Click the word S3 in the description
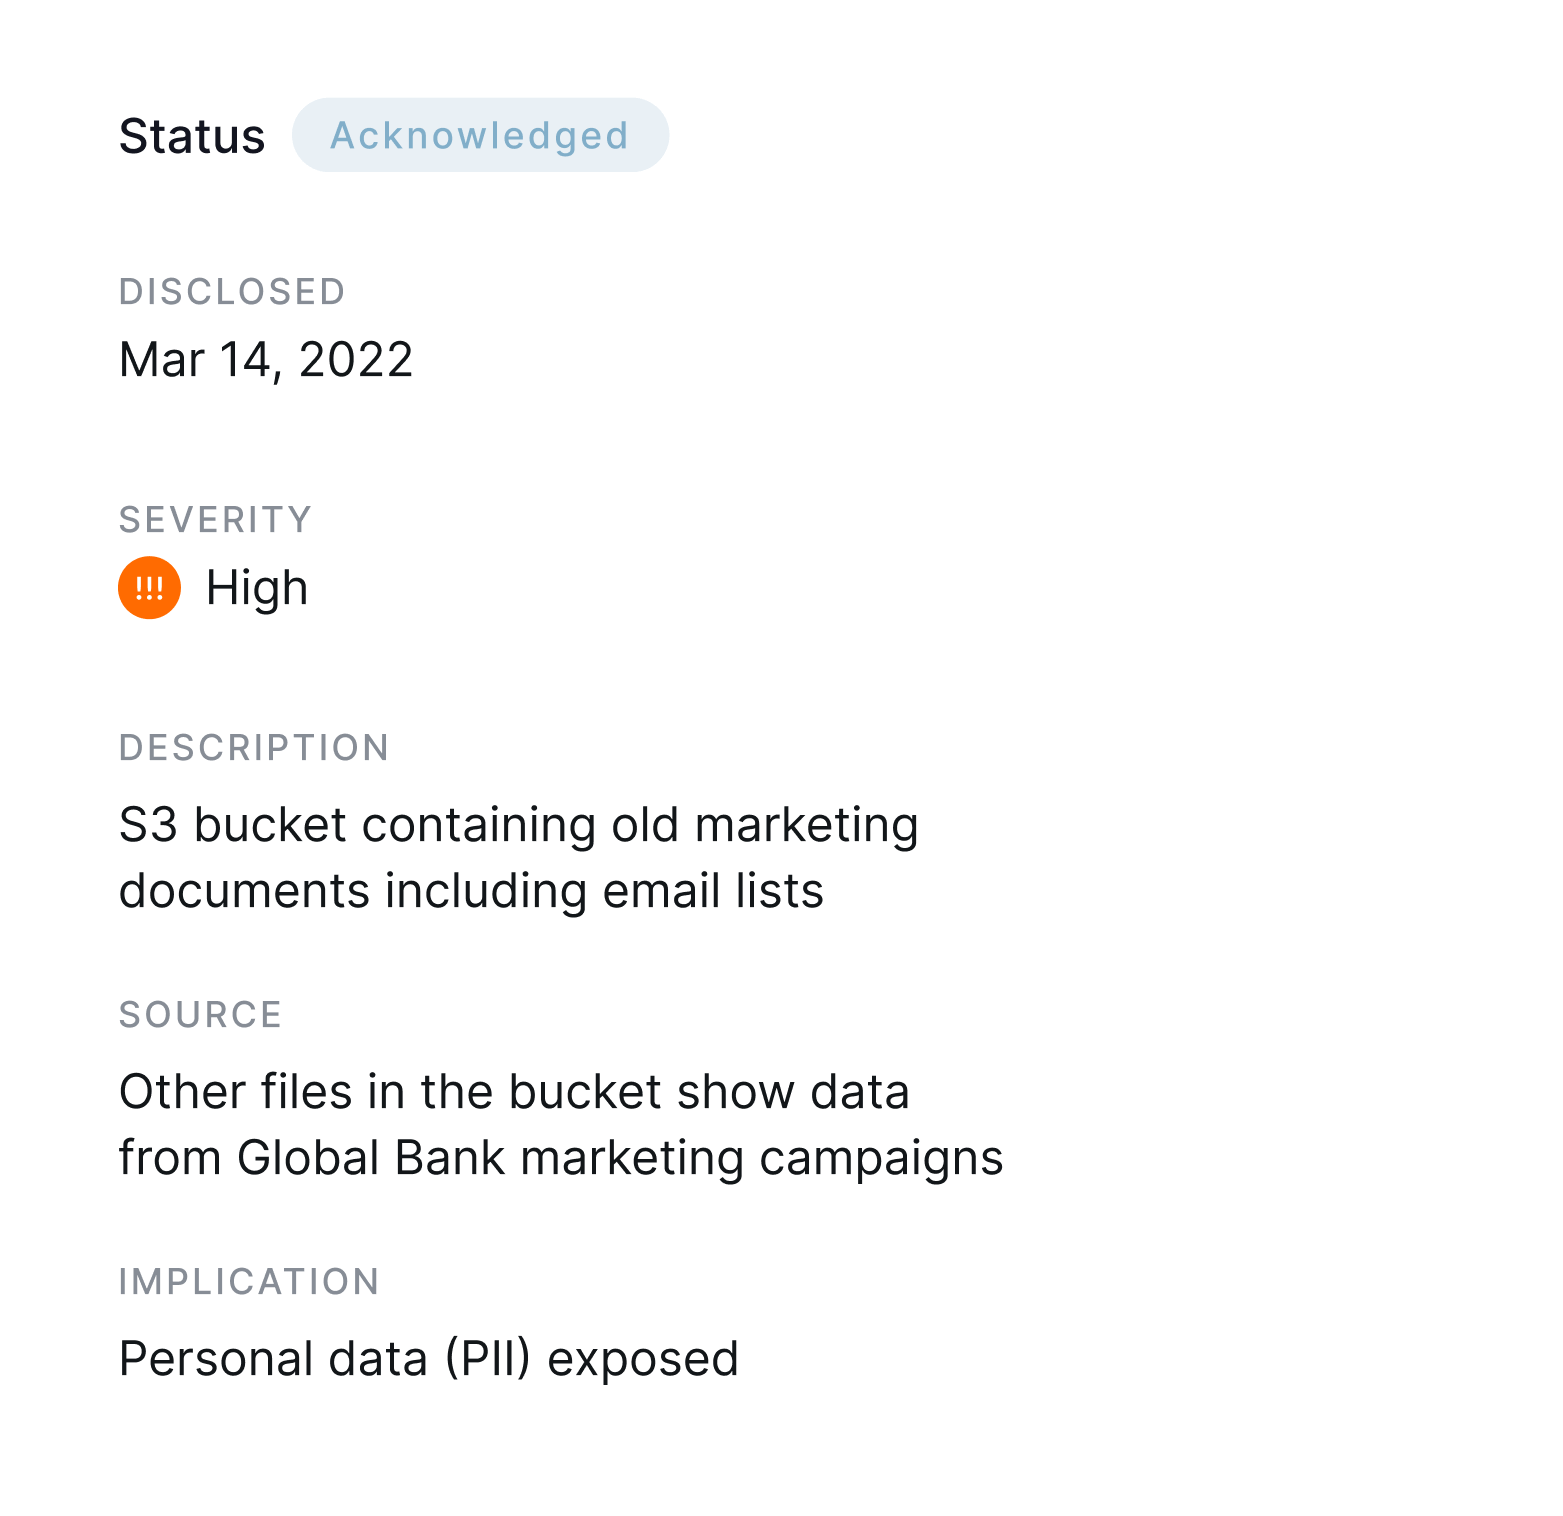Viewport: 1563px width, 1516px height. [148, 826]
